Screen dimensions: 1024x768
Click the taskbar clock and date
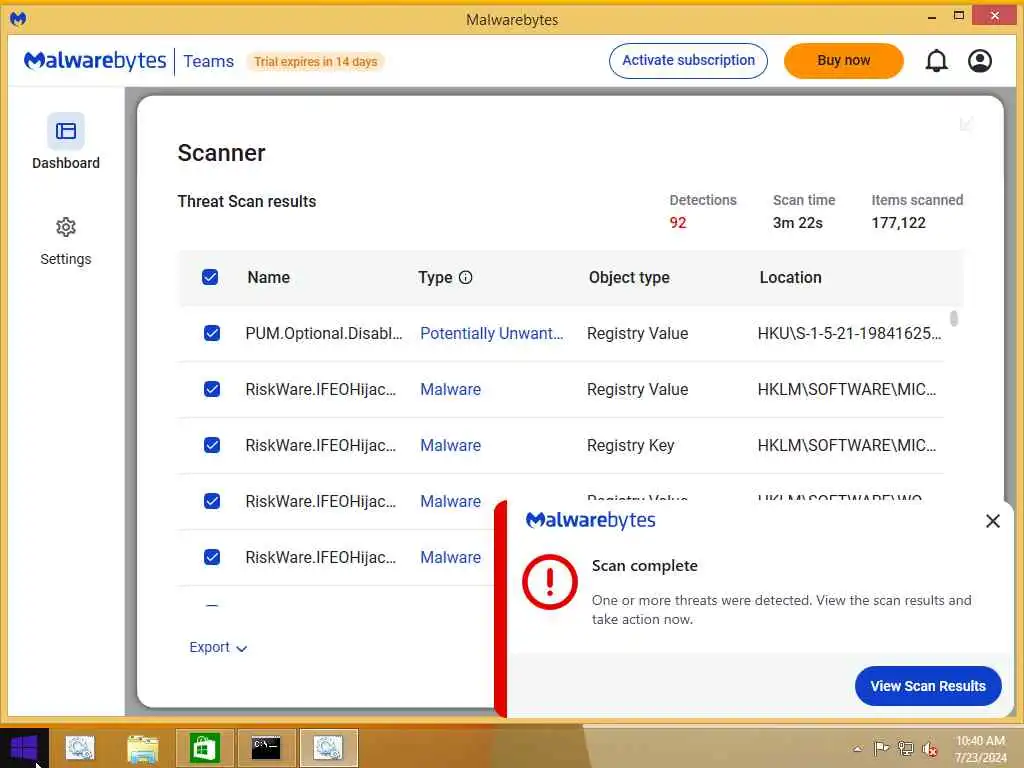(980, 749)
